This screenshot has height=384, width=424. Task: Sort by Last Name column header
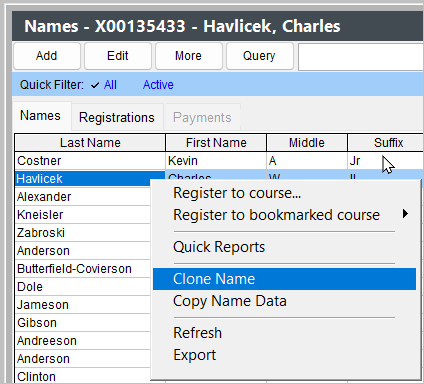90,143
